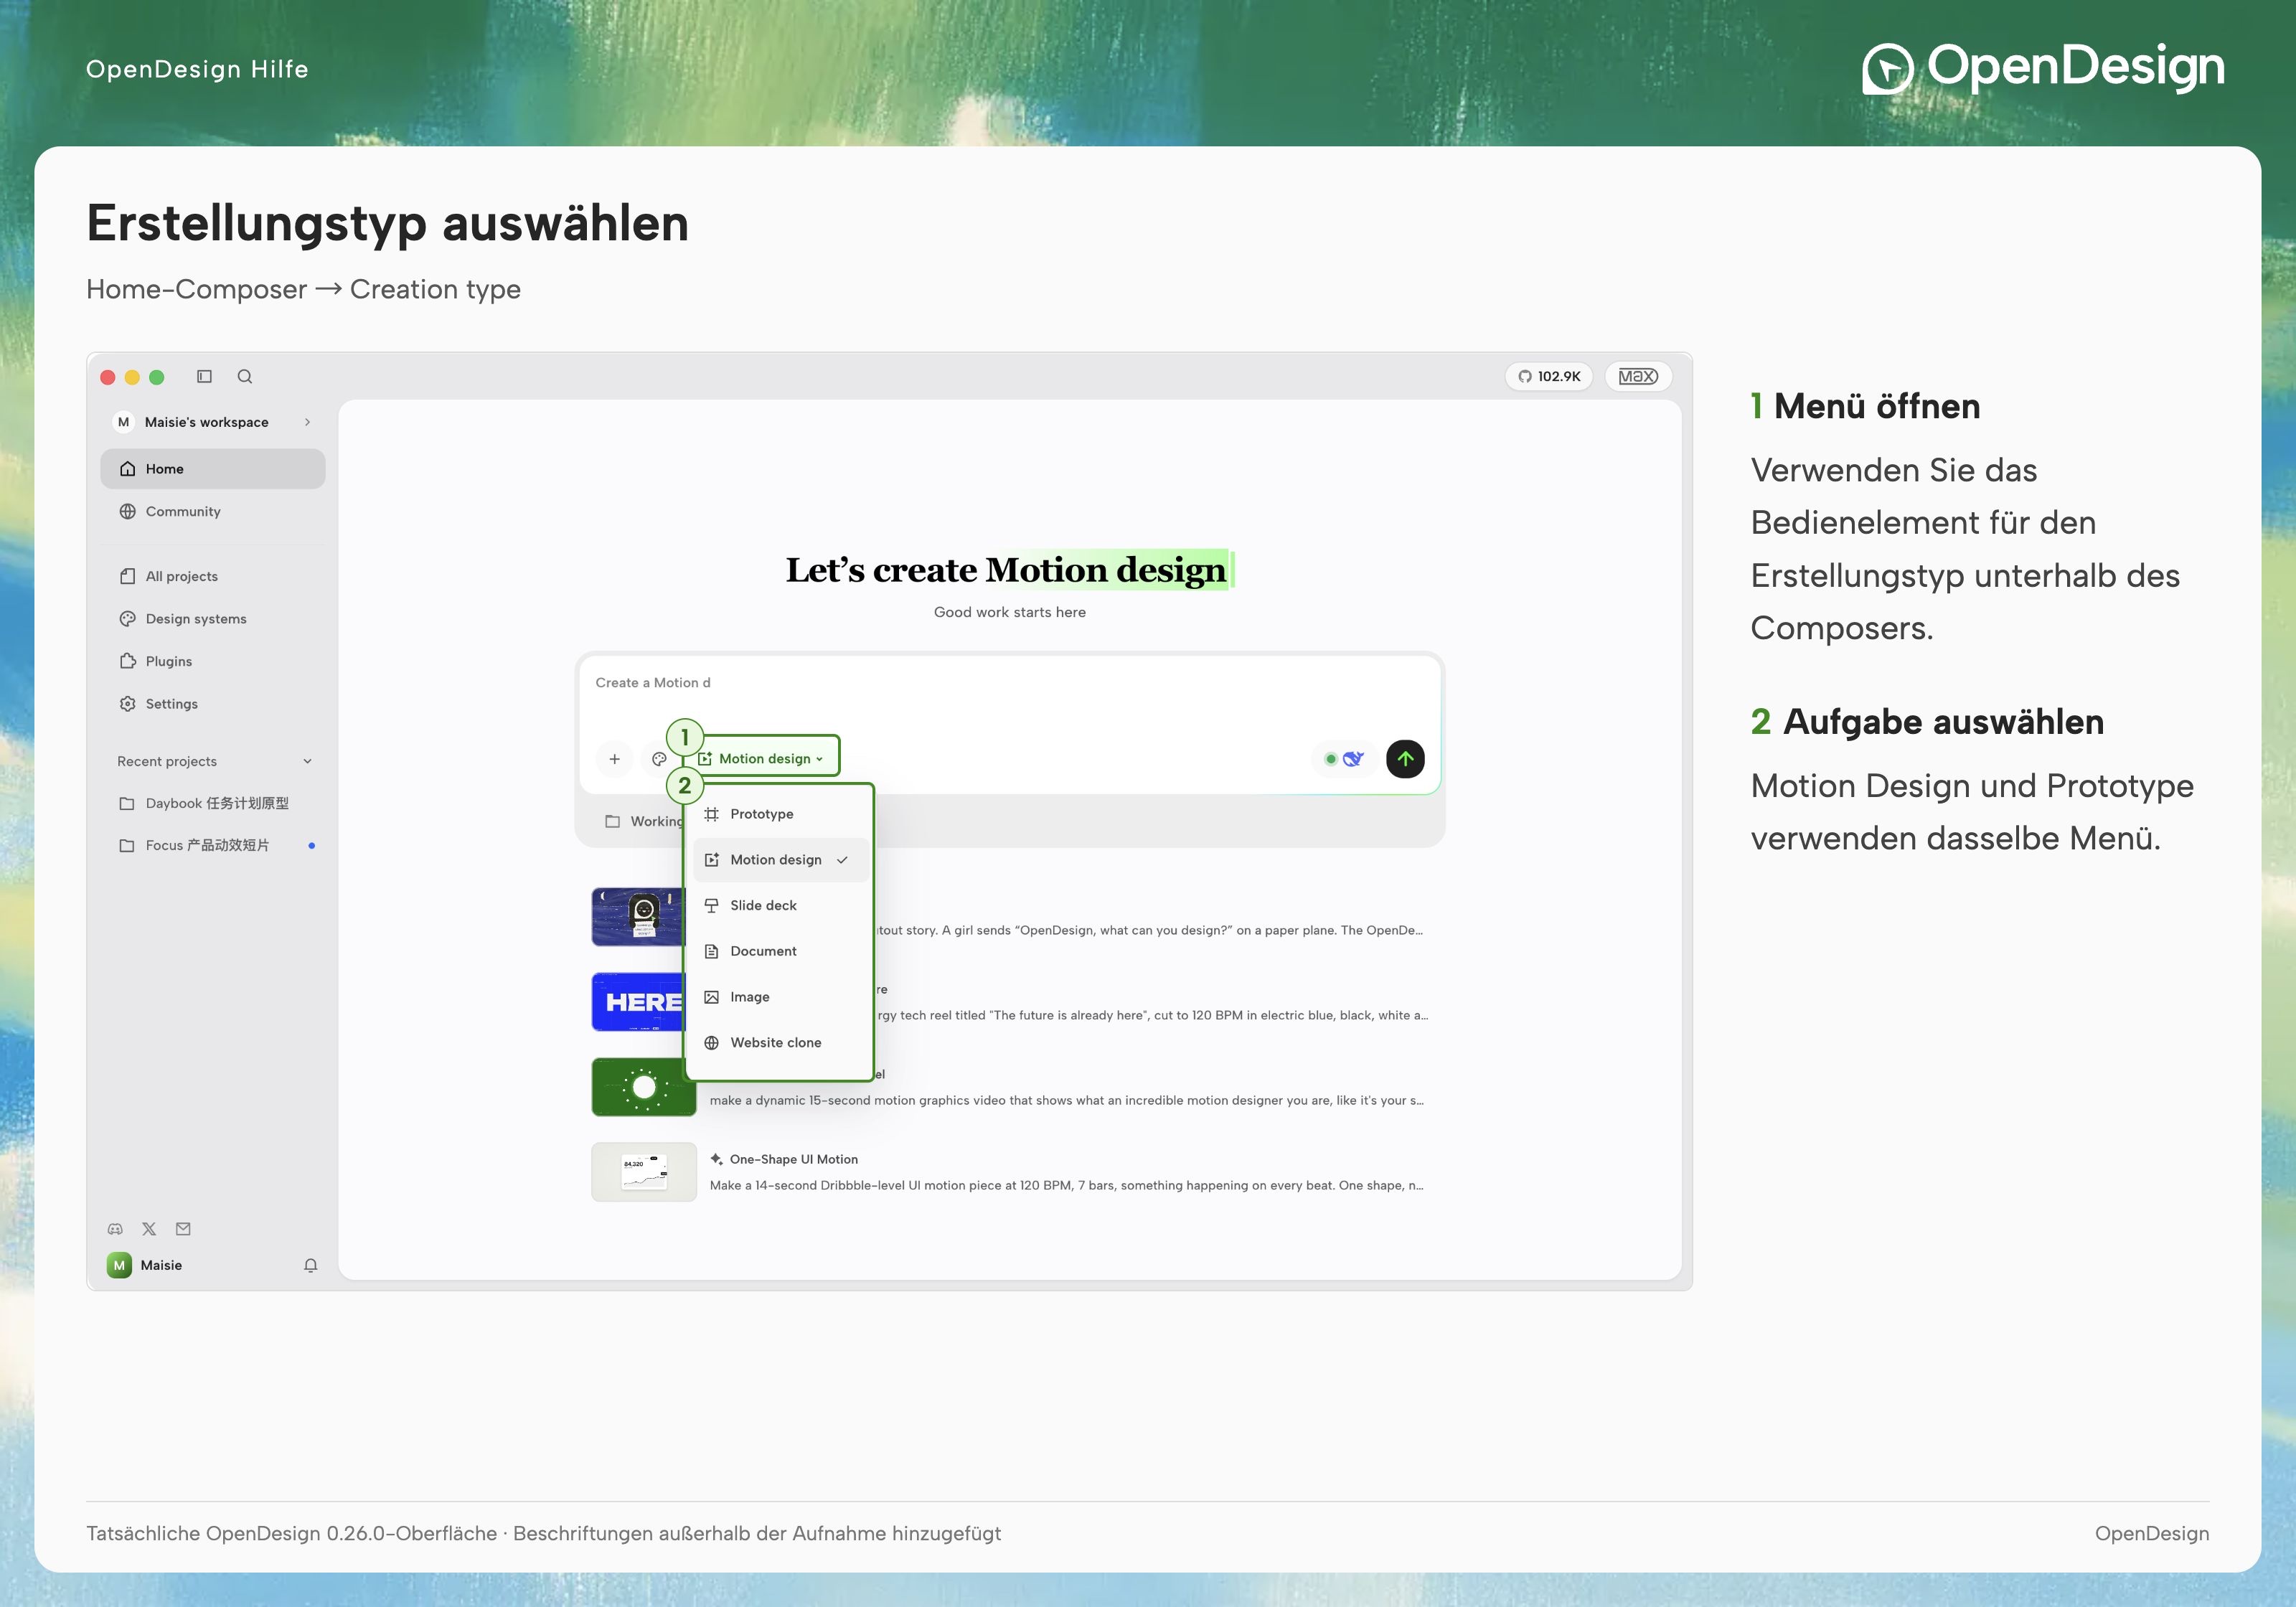
Task: Toggle the agent status indicator with green dot
Action: pyautogui.click(x=1343, y=759)
